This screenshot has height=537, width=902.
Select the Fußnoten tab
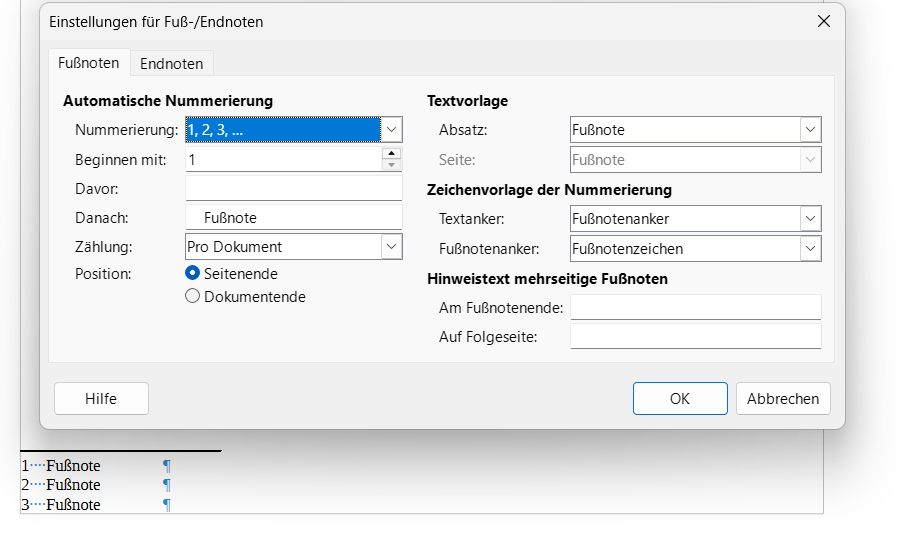(89, 63)
